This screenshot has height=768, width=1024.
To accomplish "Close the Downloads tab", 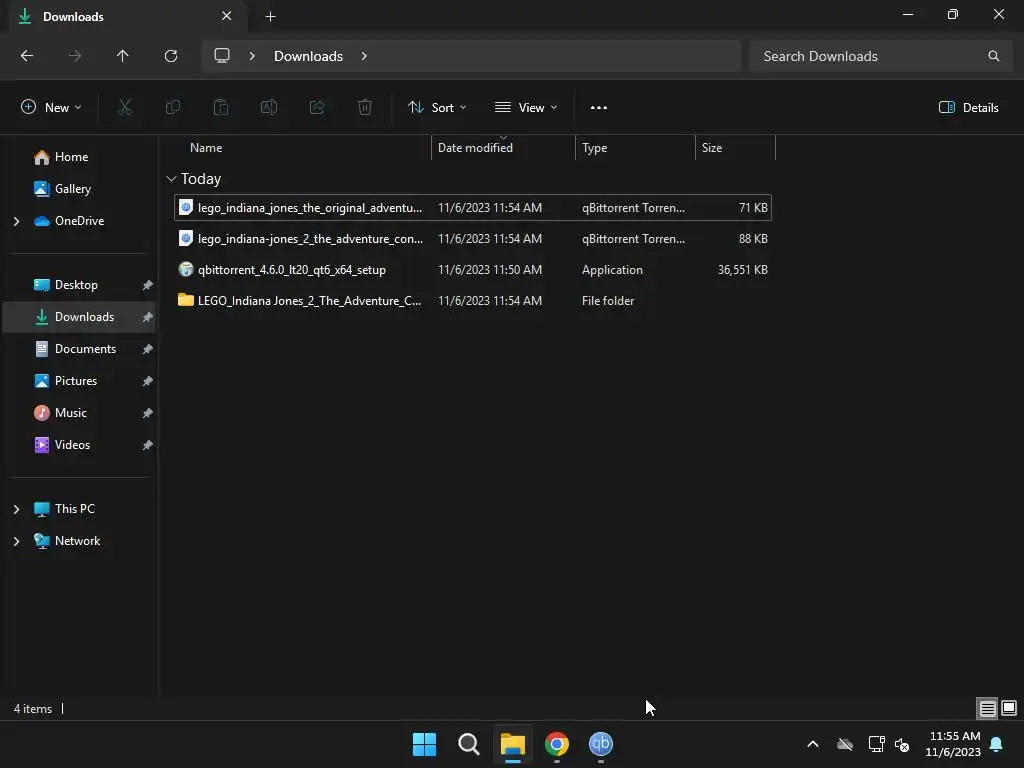I will pyautogui.click(x=227, y=16).
